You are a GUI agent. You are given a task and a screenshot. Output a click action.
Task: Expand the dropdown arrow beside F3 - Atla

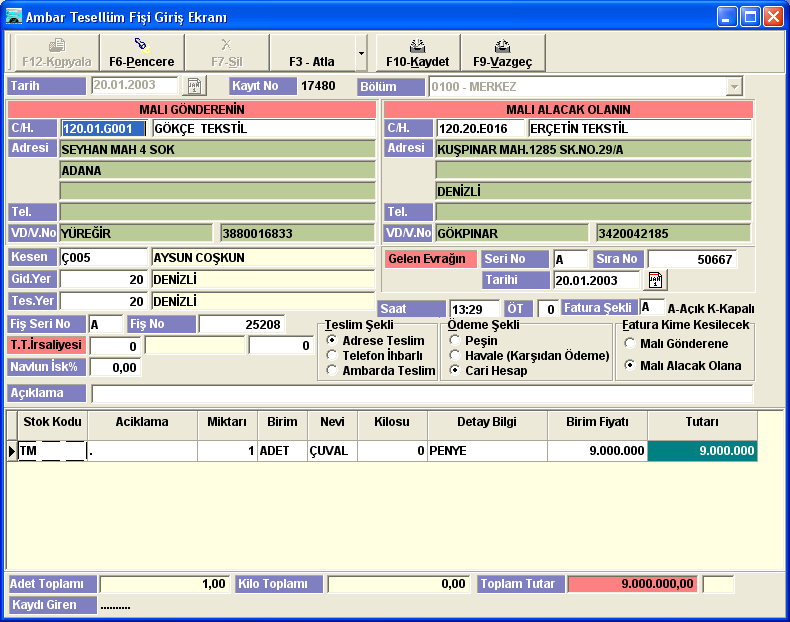pos(361,53)
